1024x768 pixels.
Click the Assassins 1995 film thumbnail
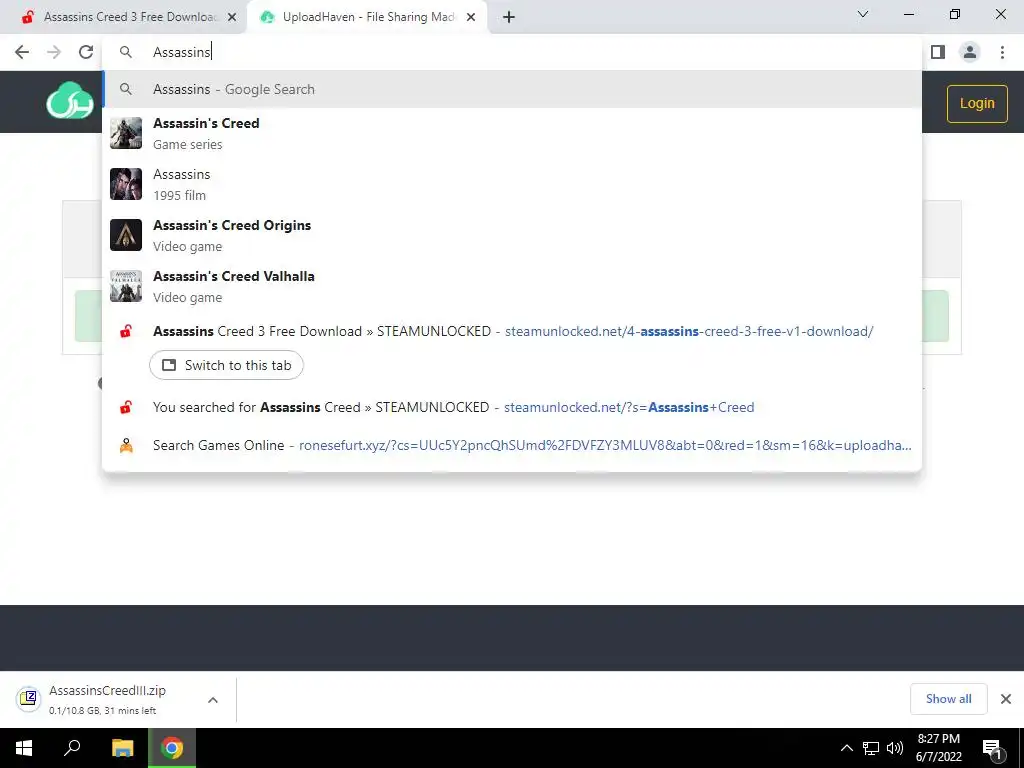click(x=126, y=184)
